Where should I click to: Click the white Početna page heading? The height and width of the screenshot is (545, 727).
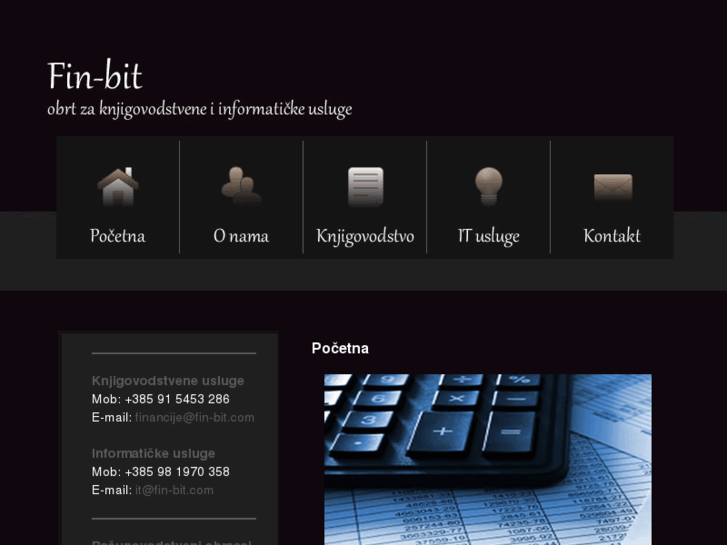(340, 348)
